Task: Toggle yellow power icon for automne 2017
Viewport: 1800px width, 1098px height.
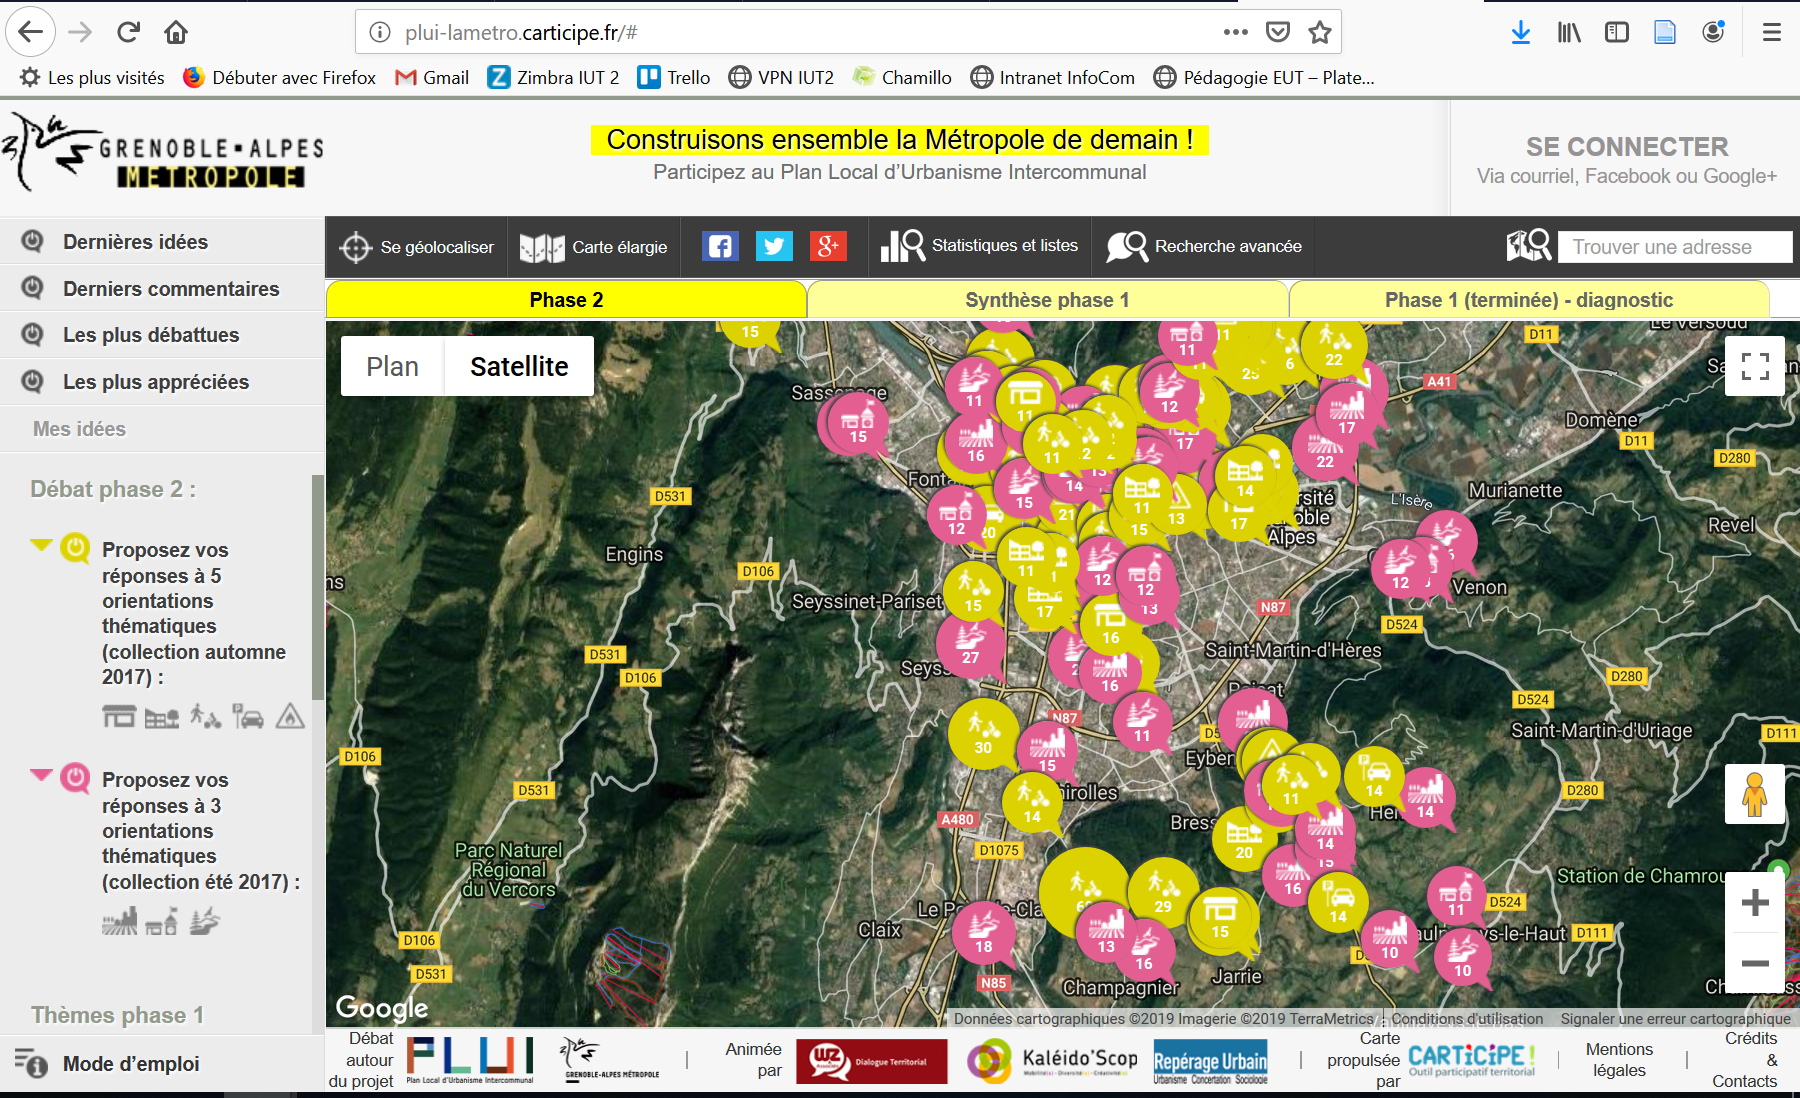Action: point(75,548)
